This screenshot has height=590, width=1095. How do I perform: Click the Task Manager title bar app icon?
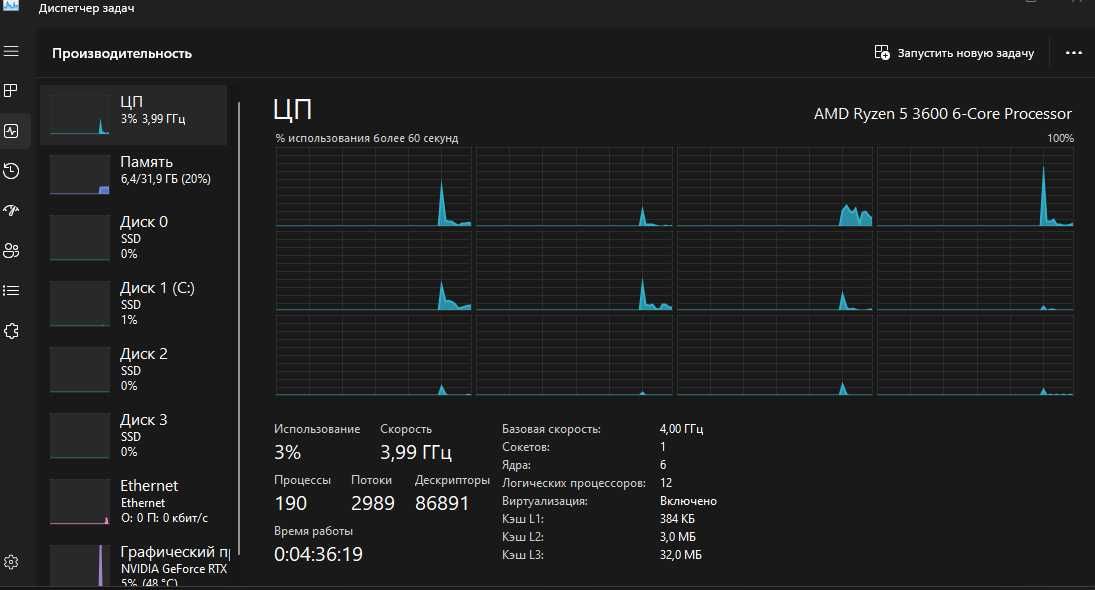(11, 6)
